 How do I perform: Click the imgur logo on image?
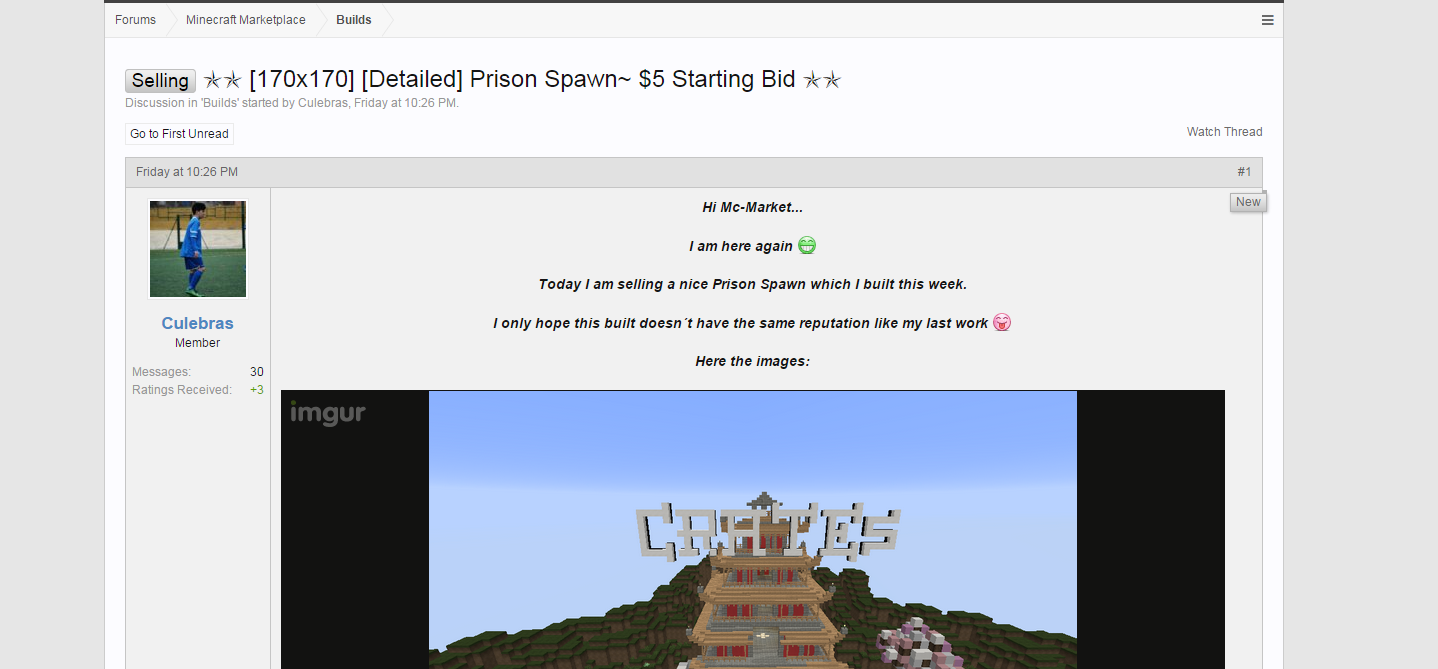point(328,413)
